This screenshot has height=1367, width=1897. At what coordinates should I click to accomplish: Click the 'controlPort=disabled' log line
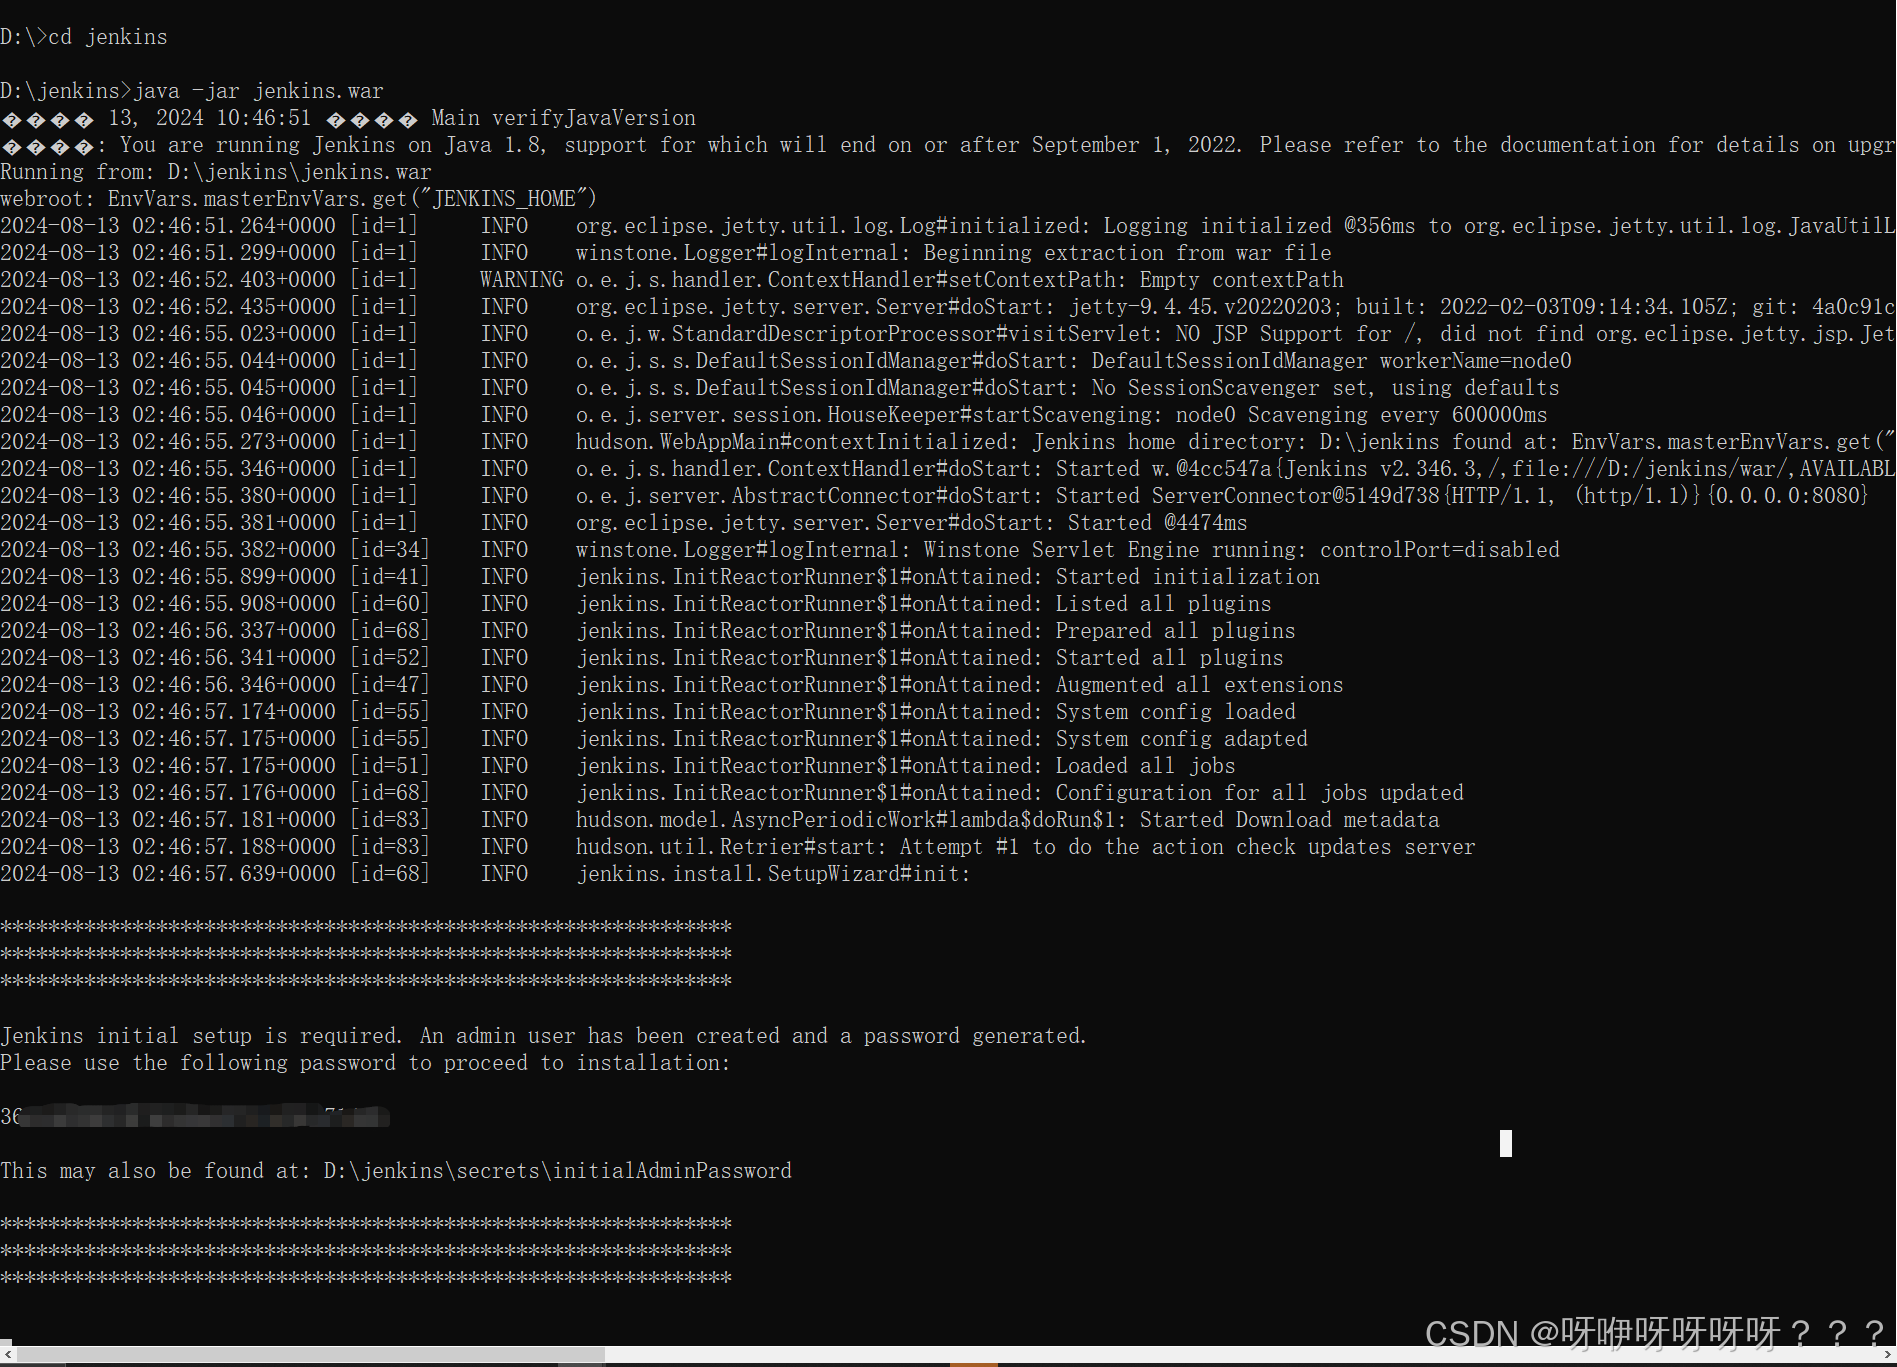point(780,549)
